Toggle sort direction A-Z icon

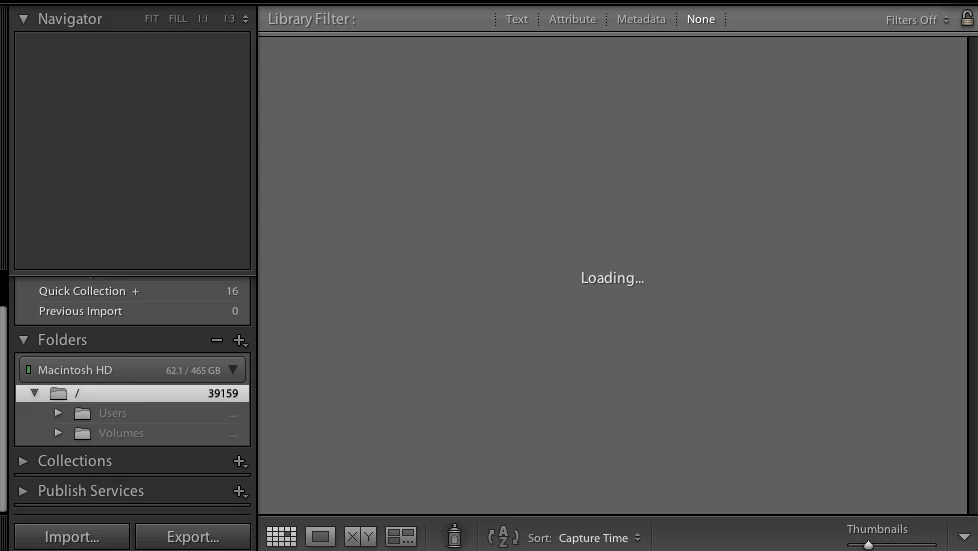[503, 537]
